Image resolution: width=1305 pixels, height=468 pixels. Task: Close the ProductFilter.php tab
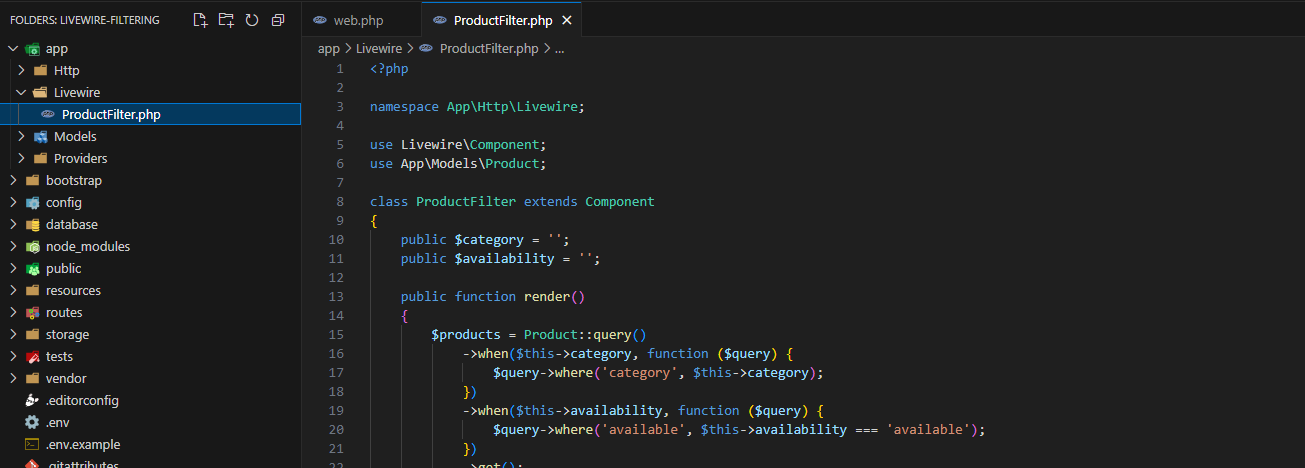[567, 21]
